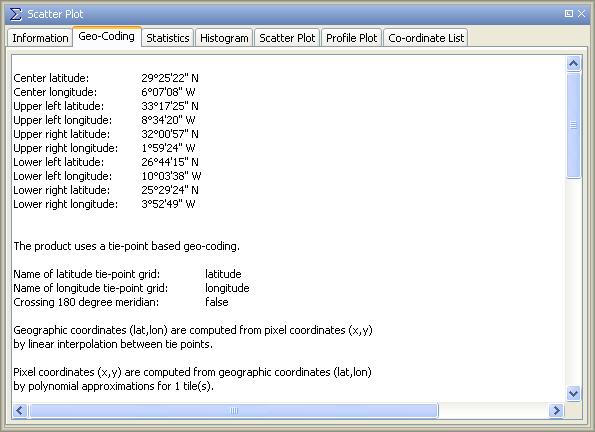Open the Information tab

point(40,38)
